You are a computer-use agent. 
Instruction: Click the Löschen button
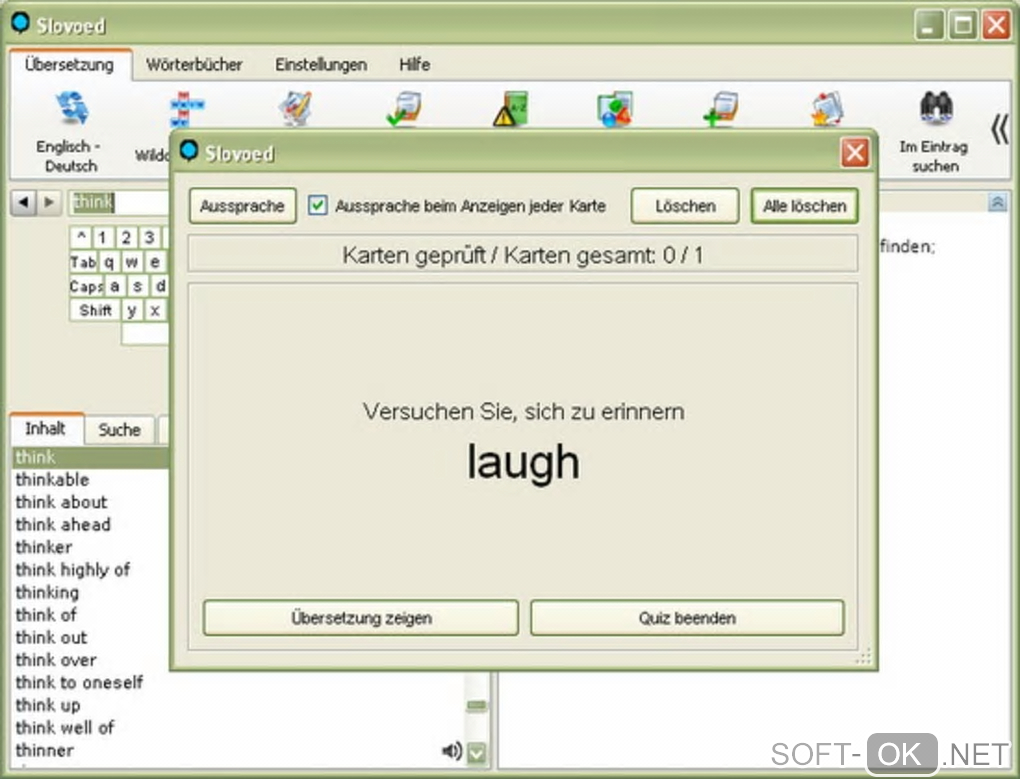(x=685, y=206)
